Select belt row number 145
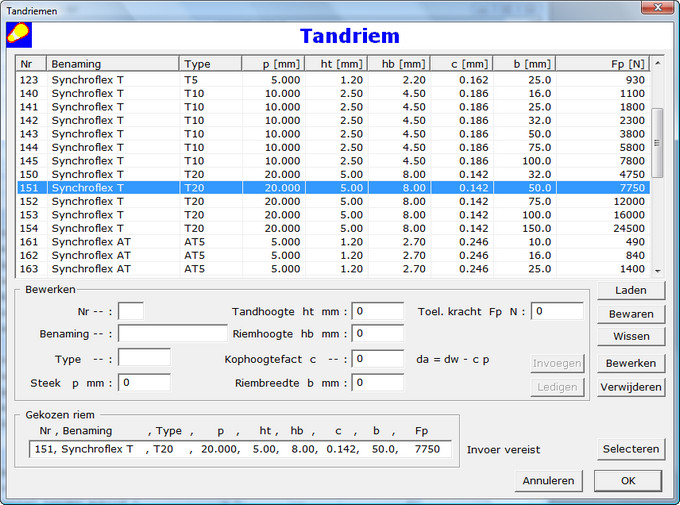680x505 pixels. [333, 161]
